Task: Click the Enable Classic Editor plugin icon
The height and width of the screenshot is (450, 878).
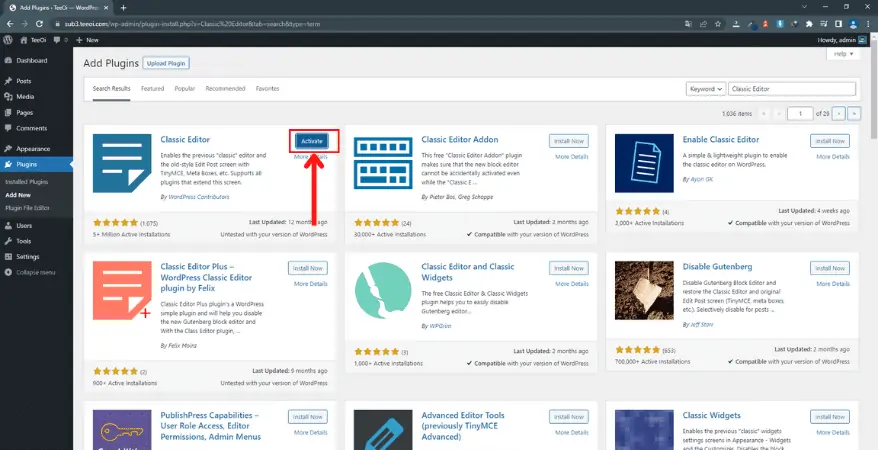Action: pyautogui.click(x=644, y=163)
